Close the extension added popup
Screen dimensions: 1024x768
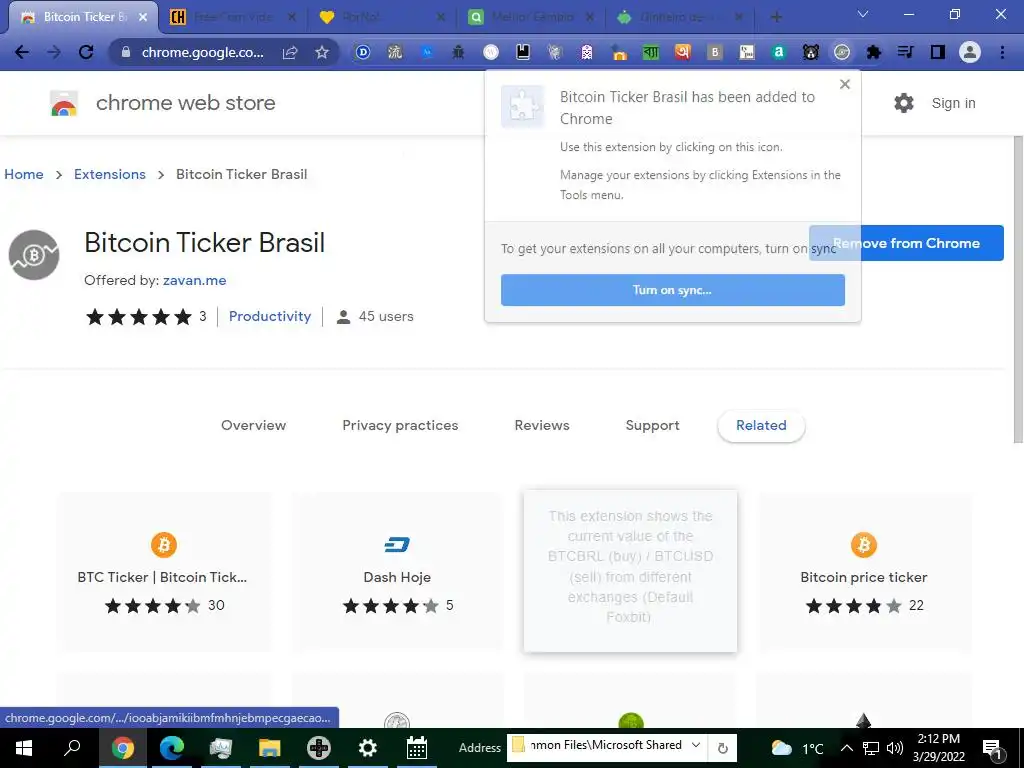point(845,84)
